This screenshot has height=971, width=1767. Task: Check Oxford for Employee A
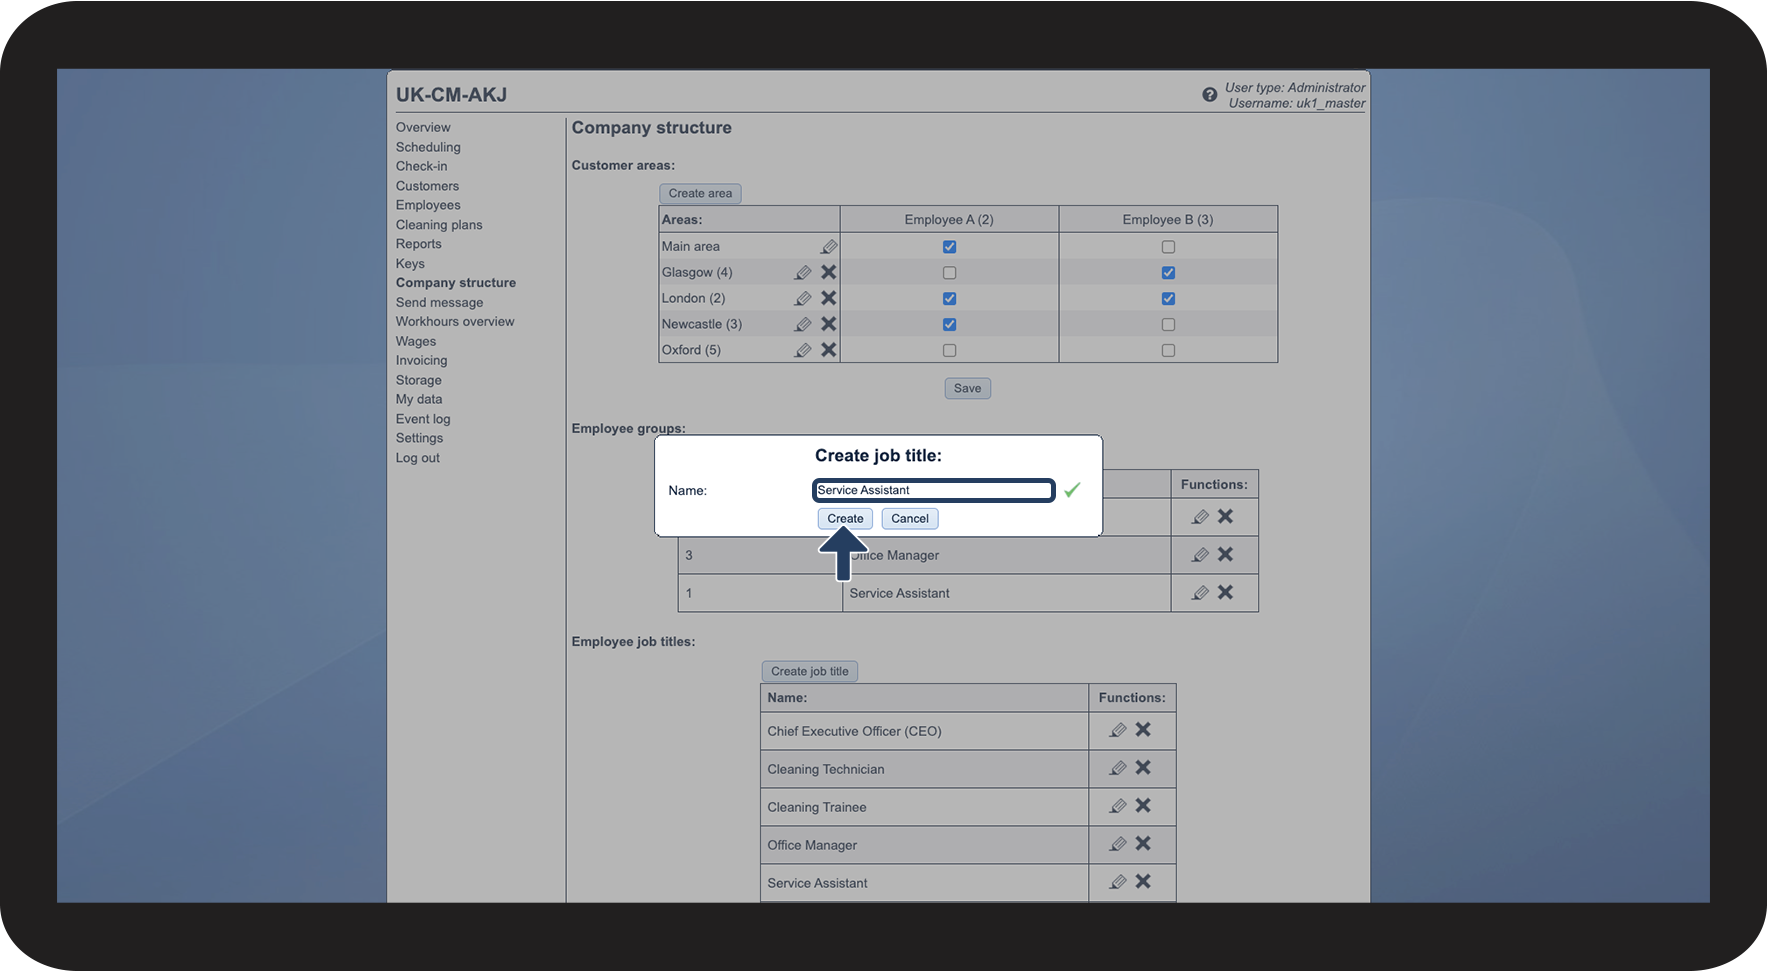949,351
